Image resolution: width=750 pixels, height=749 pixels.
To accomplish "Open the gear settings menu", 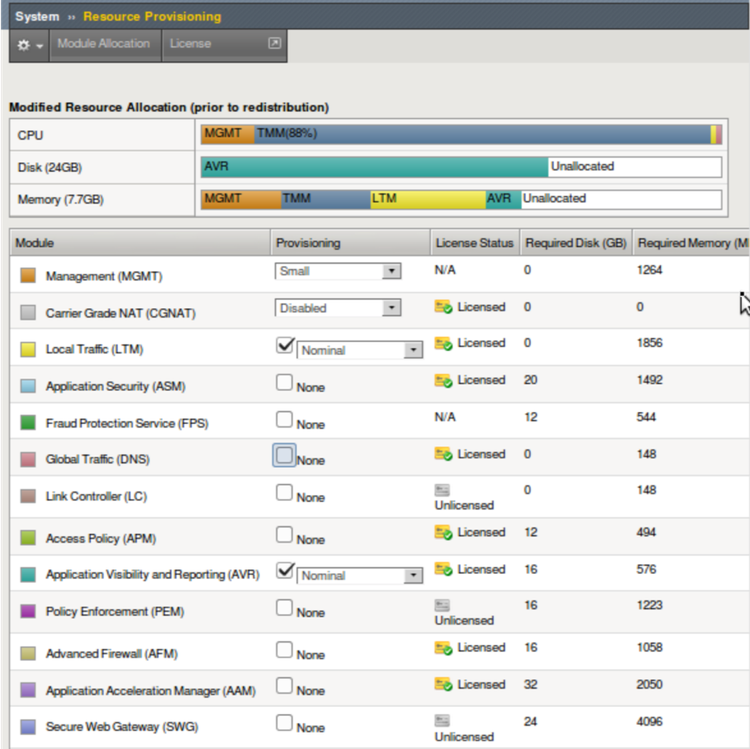I will 30,45.
